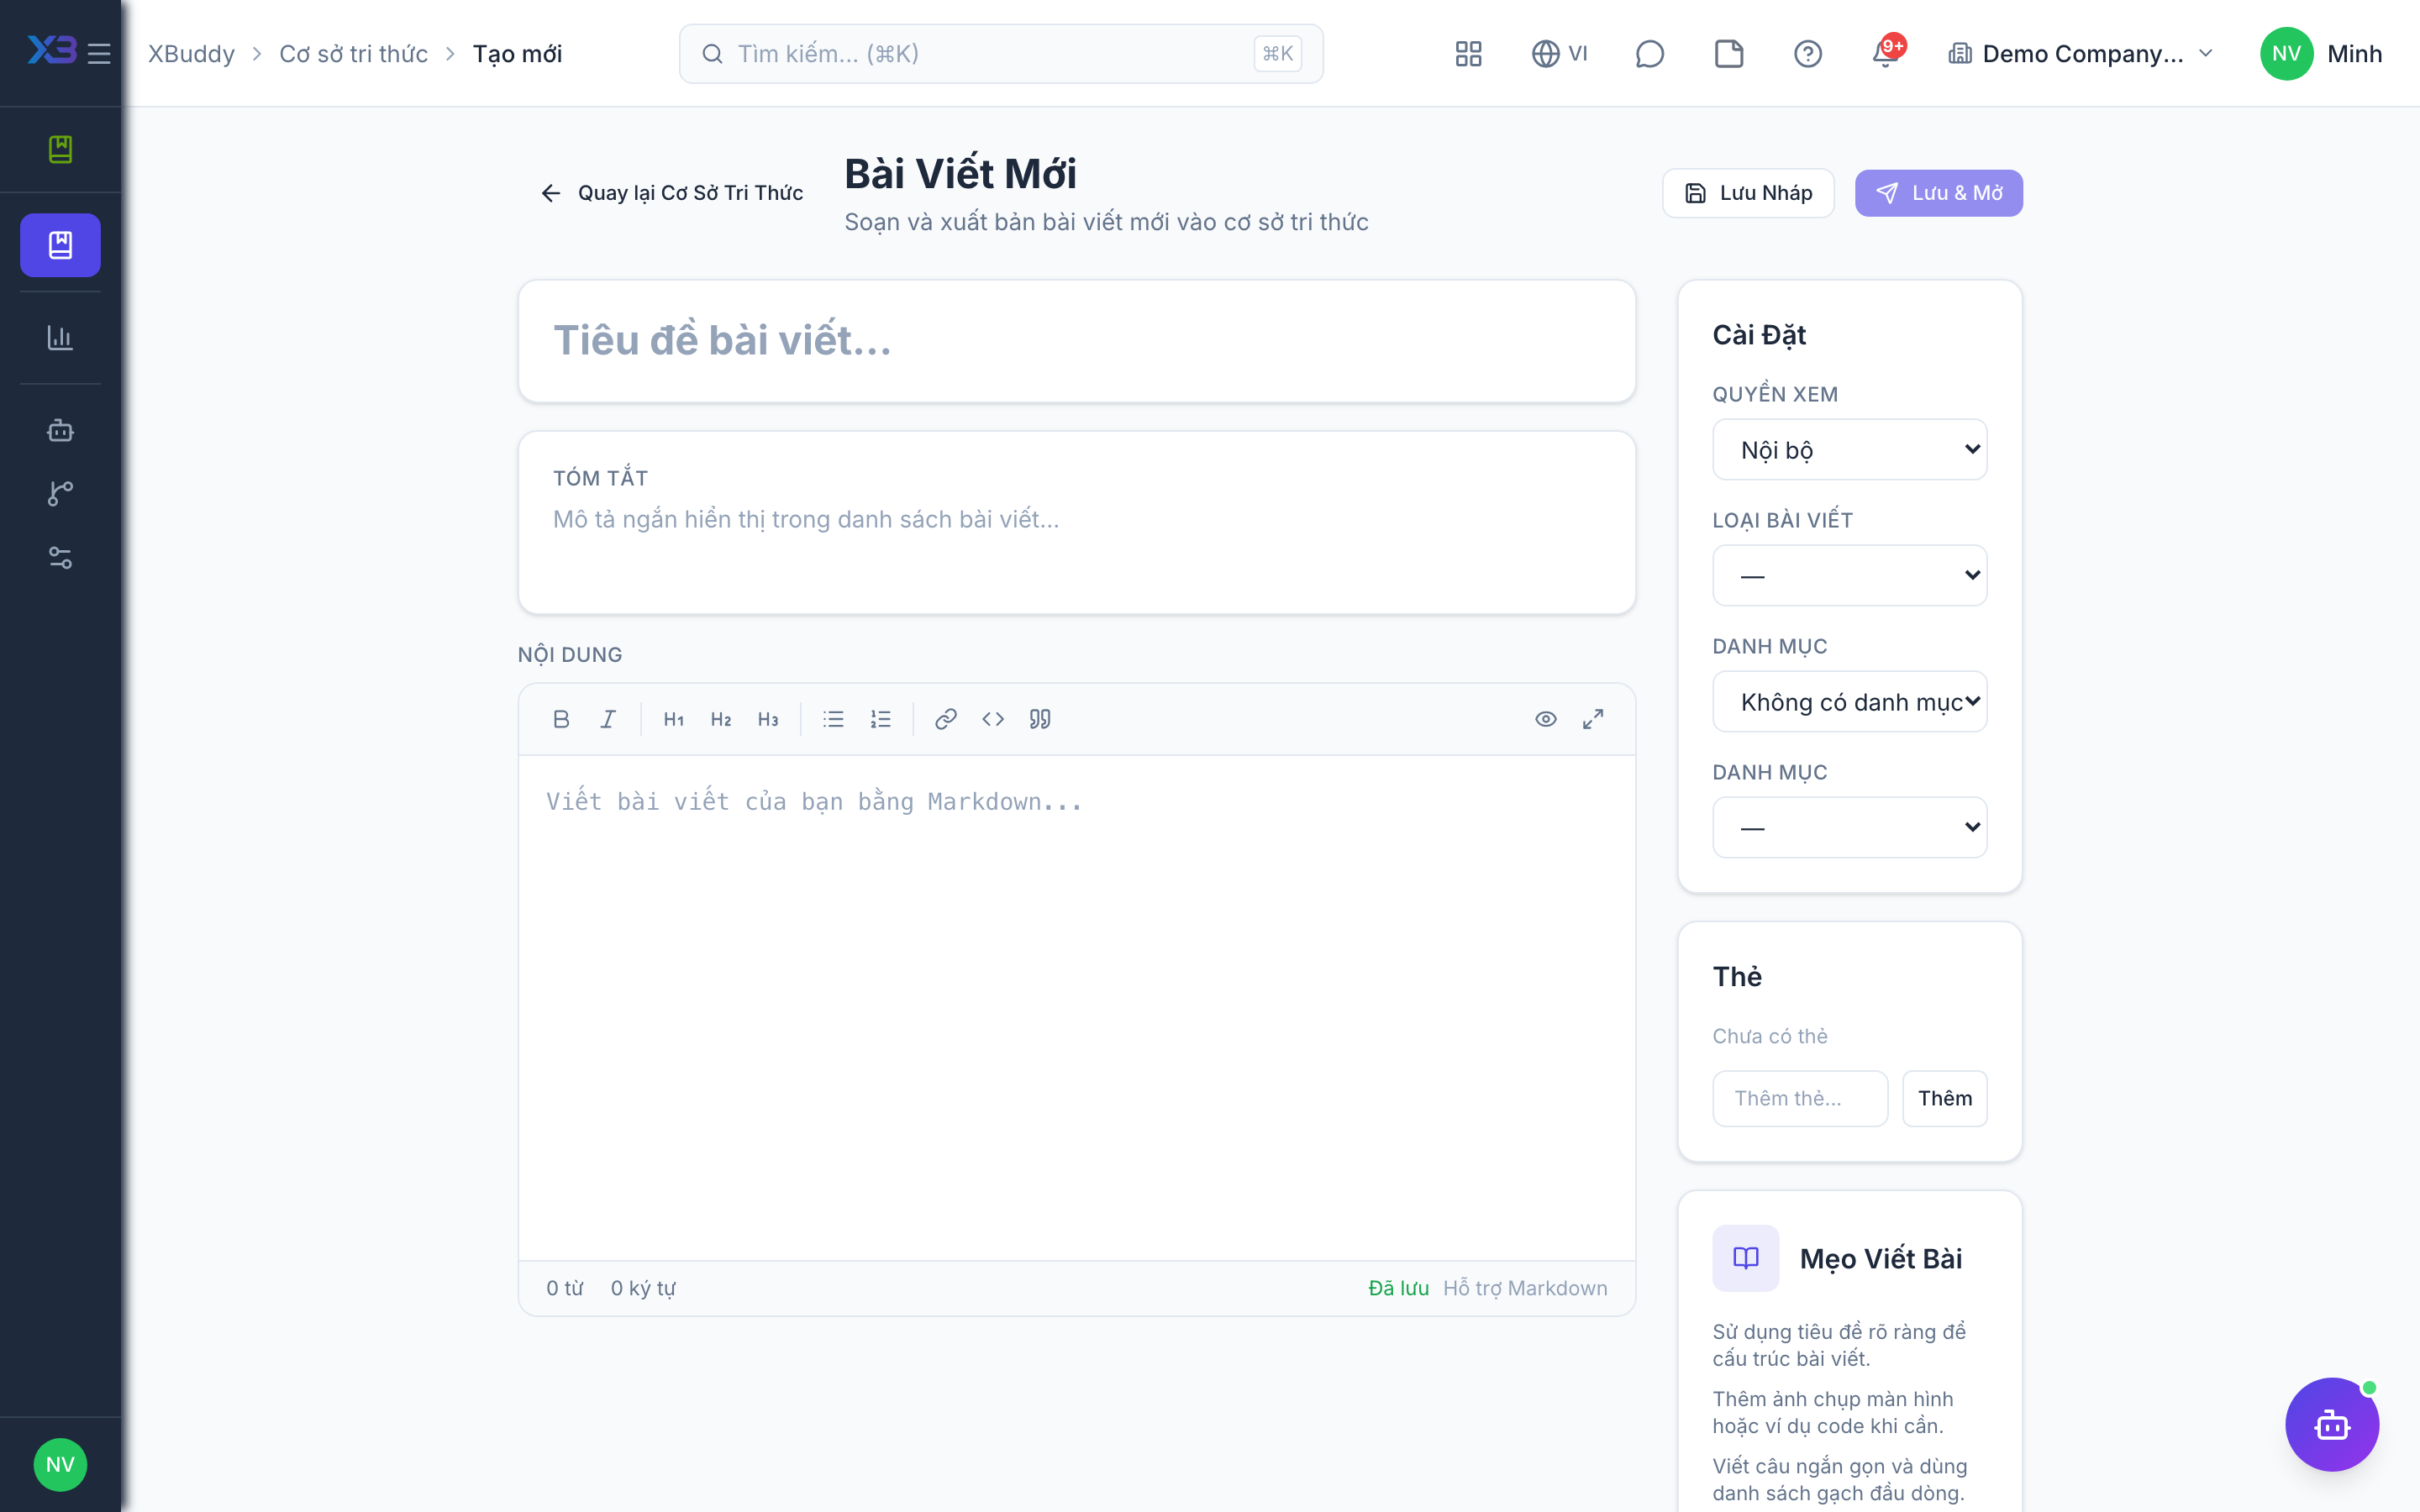Screen dimensions: 2420x1512
Task: Insert blockquote
Action: point(1040,719)
